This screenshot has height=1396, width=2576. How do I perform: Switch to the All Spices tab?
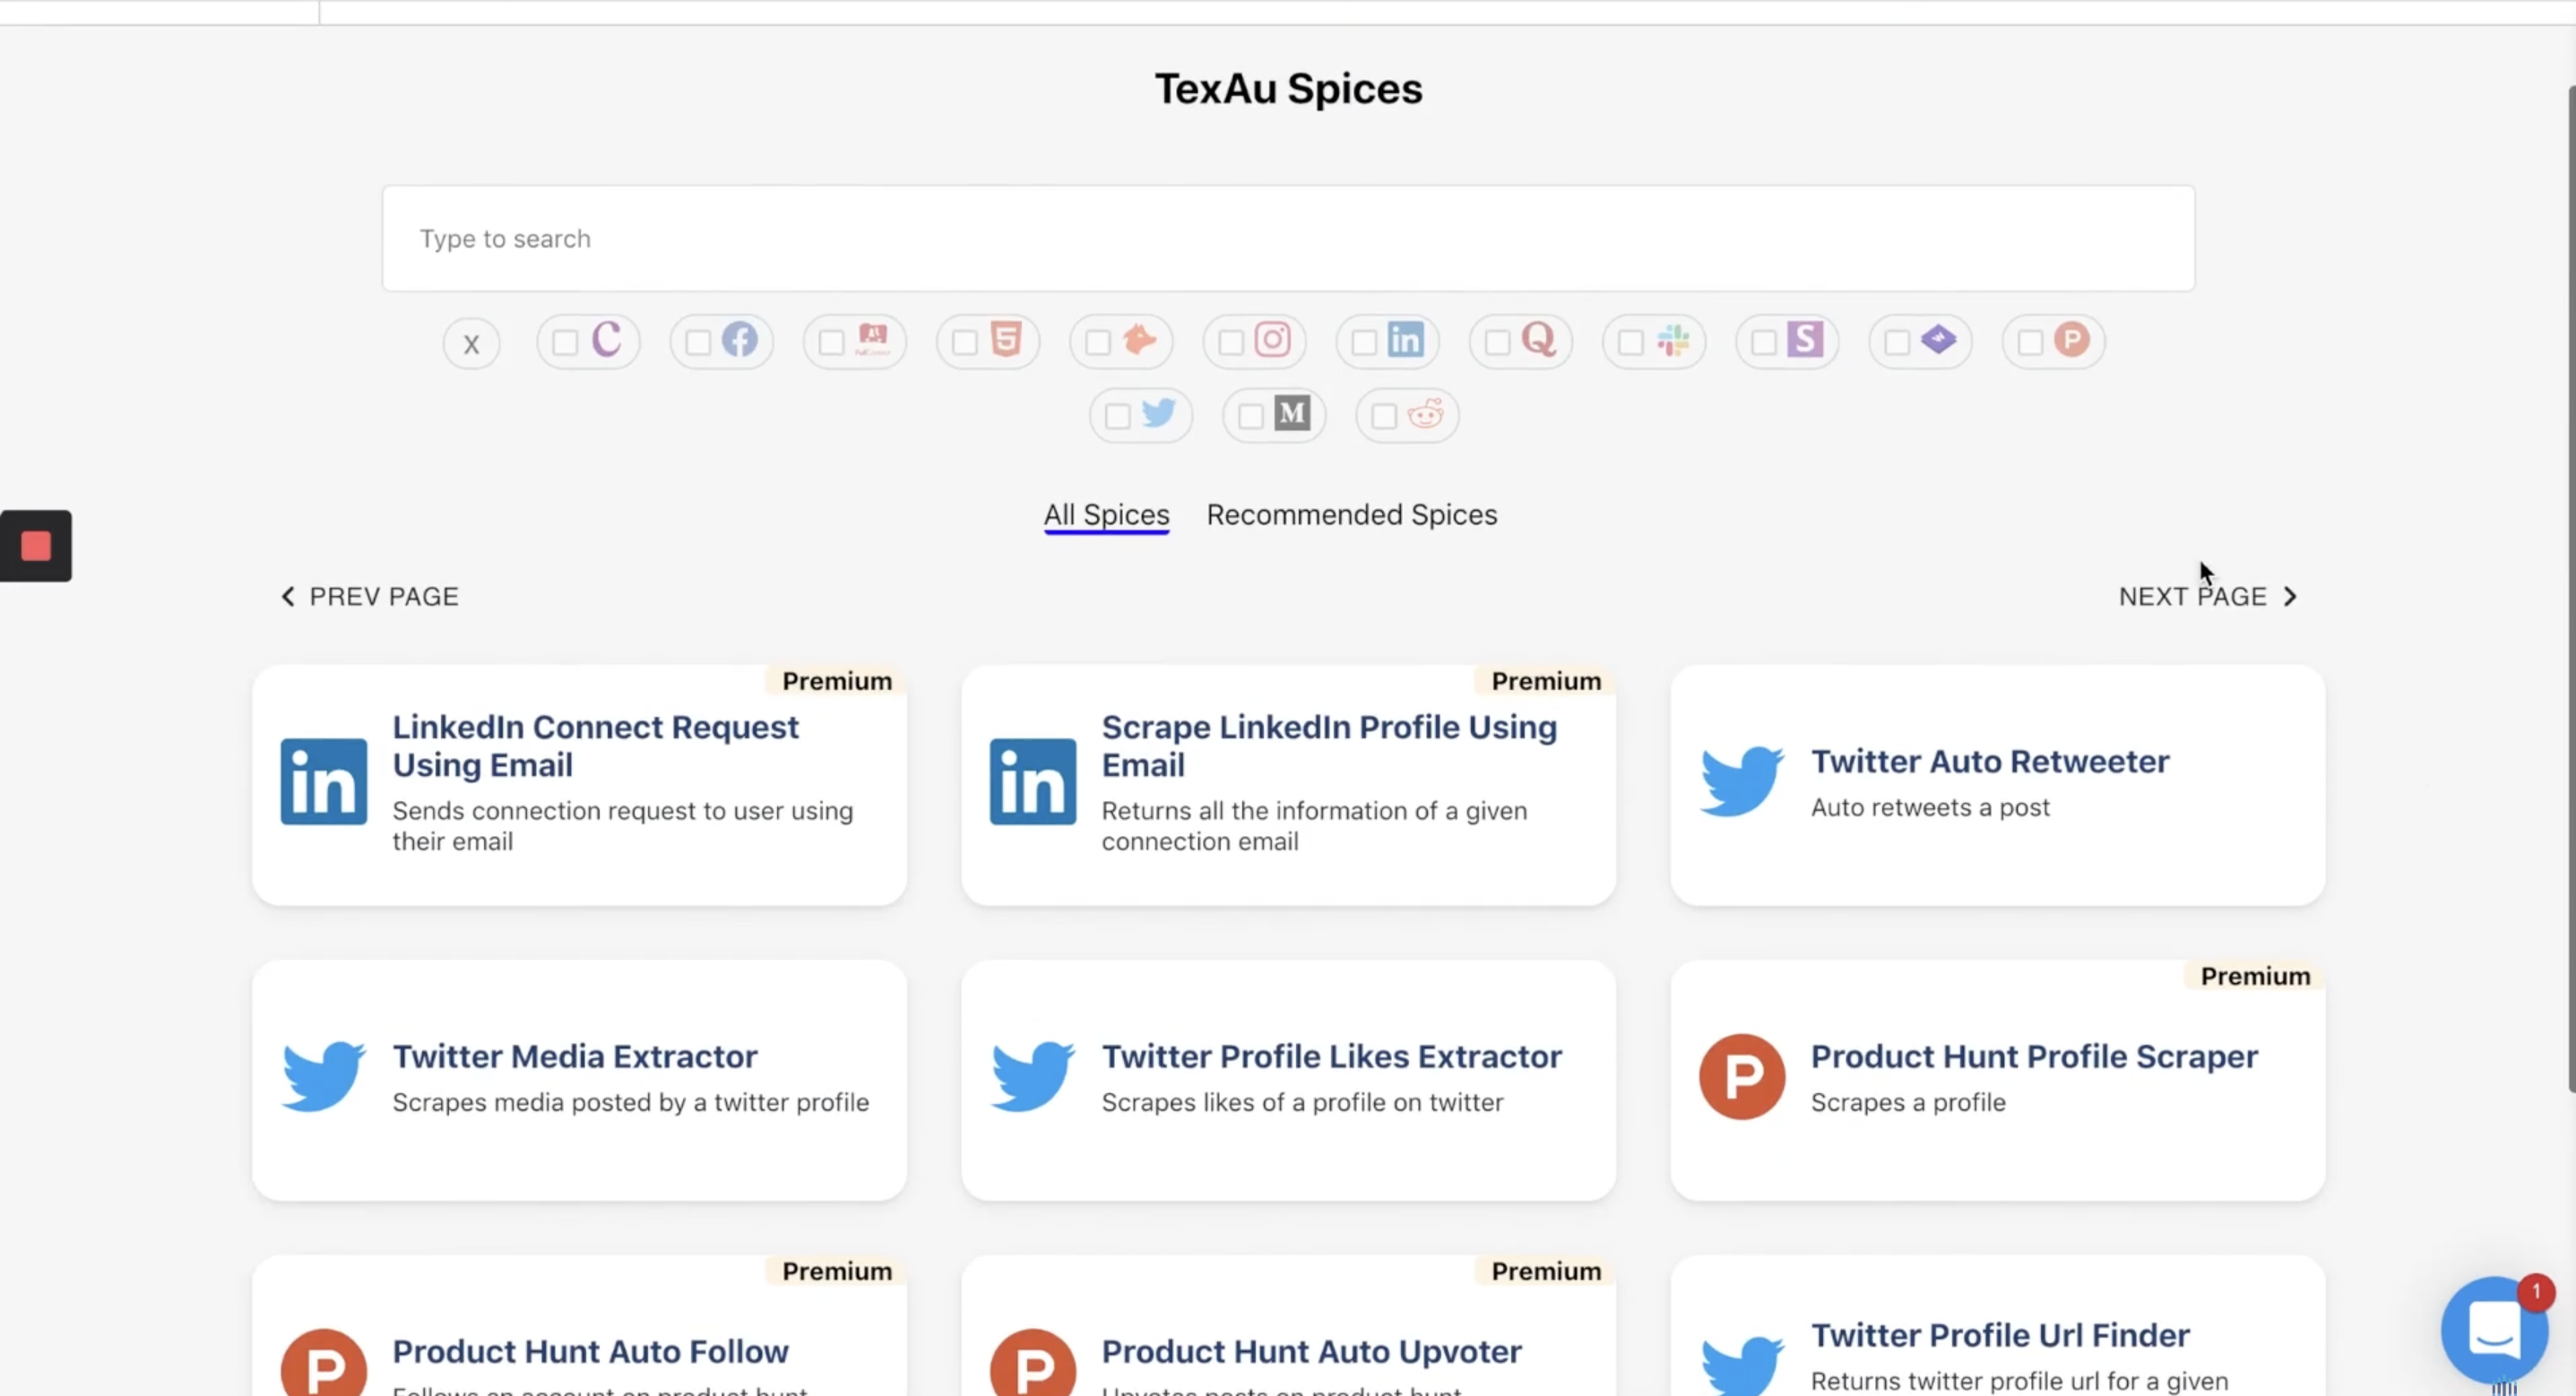pyautogui.click(x=1106, y=515)
